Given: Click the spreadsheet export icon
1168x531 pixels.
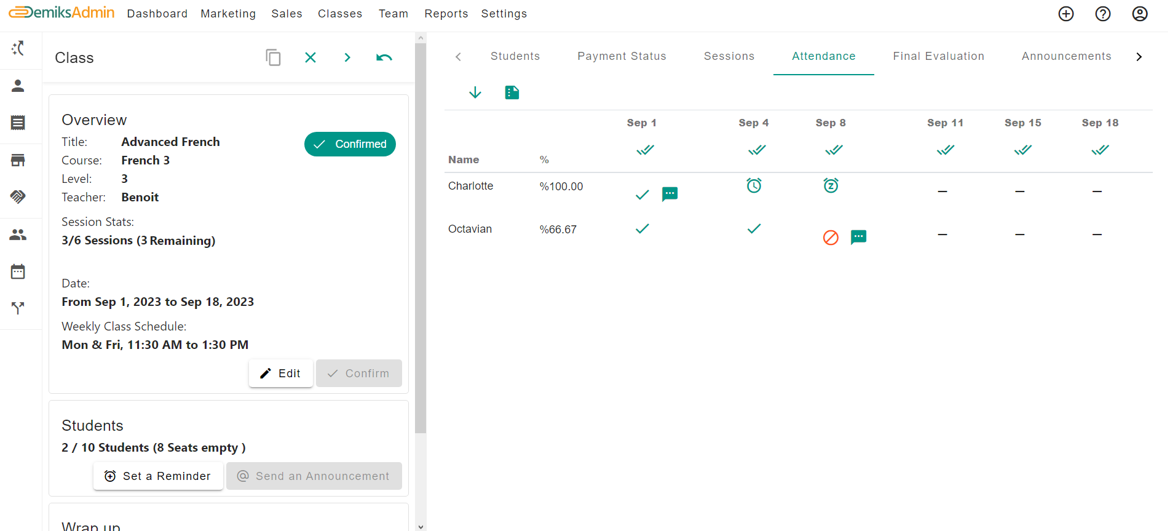Looking at the screenshot, I should (x=512, y=92).
